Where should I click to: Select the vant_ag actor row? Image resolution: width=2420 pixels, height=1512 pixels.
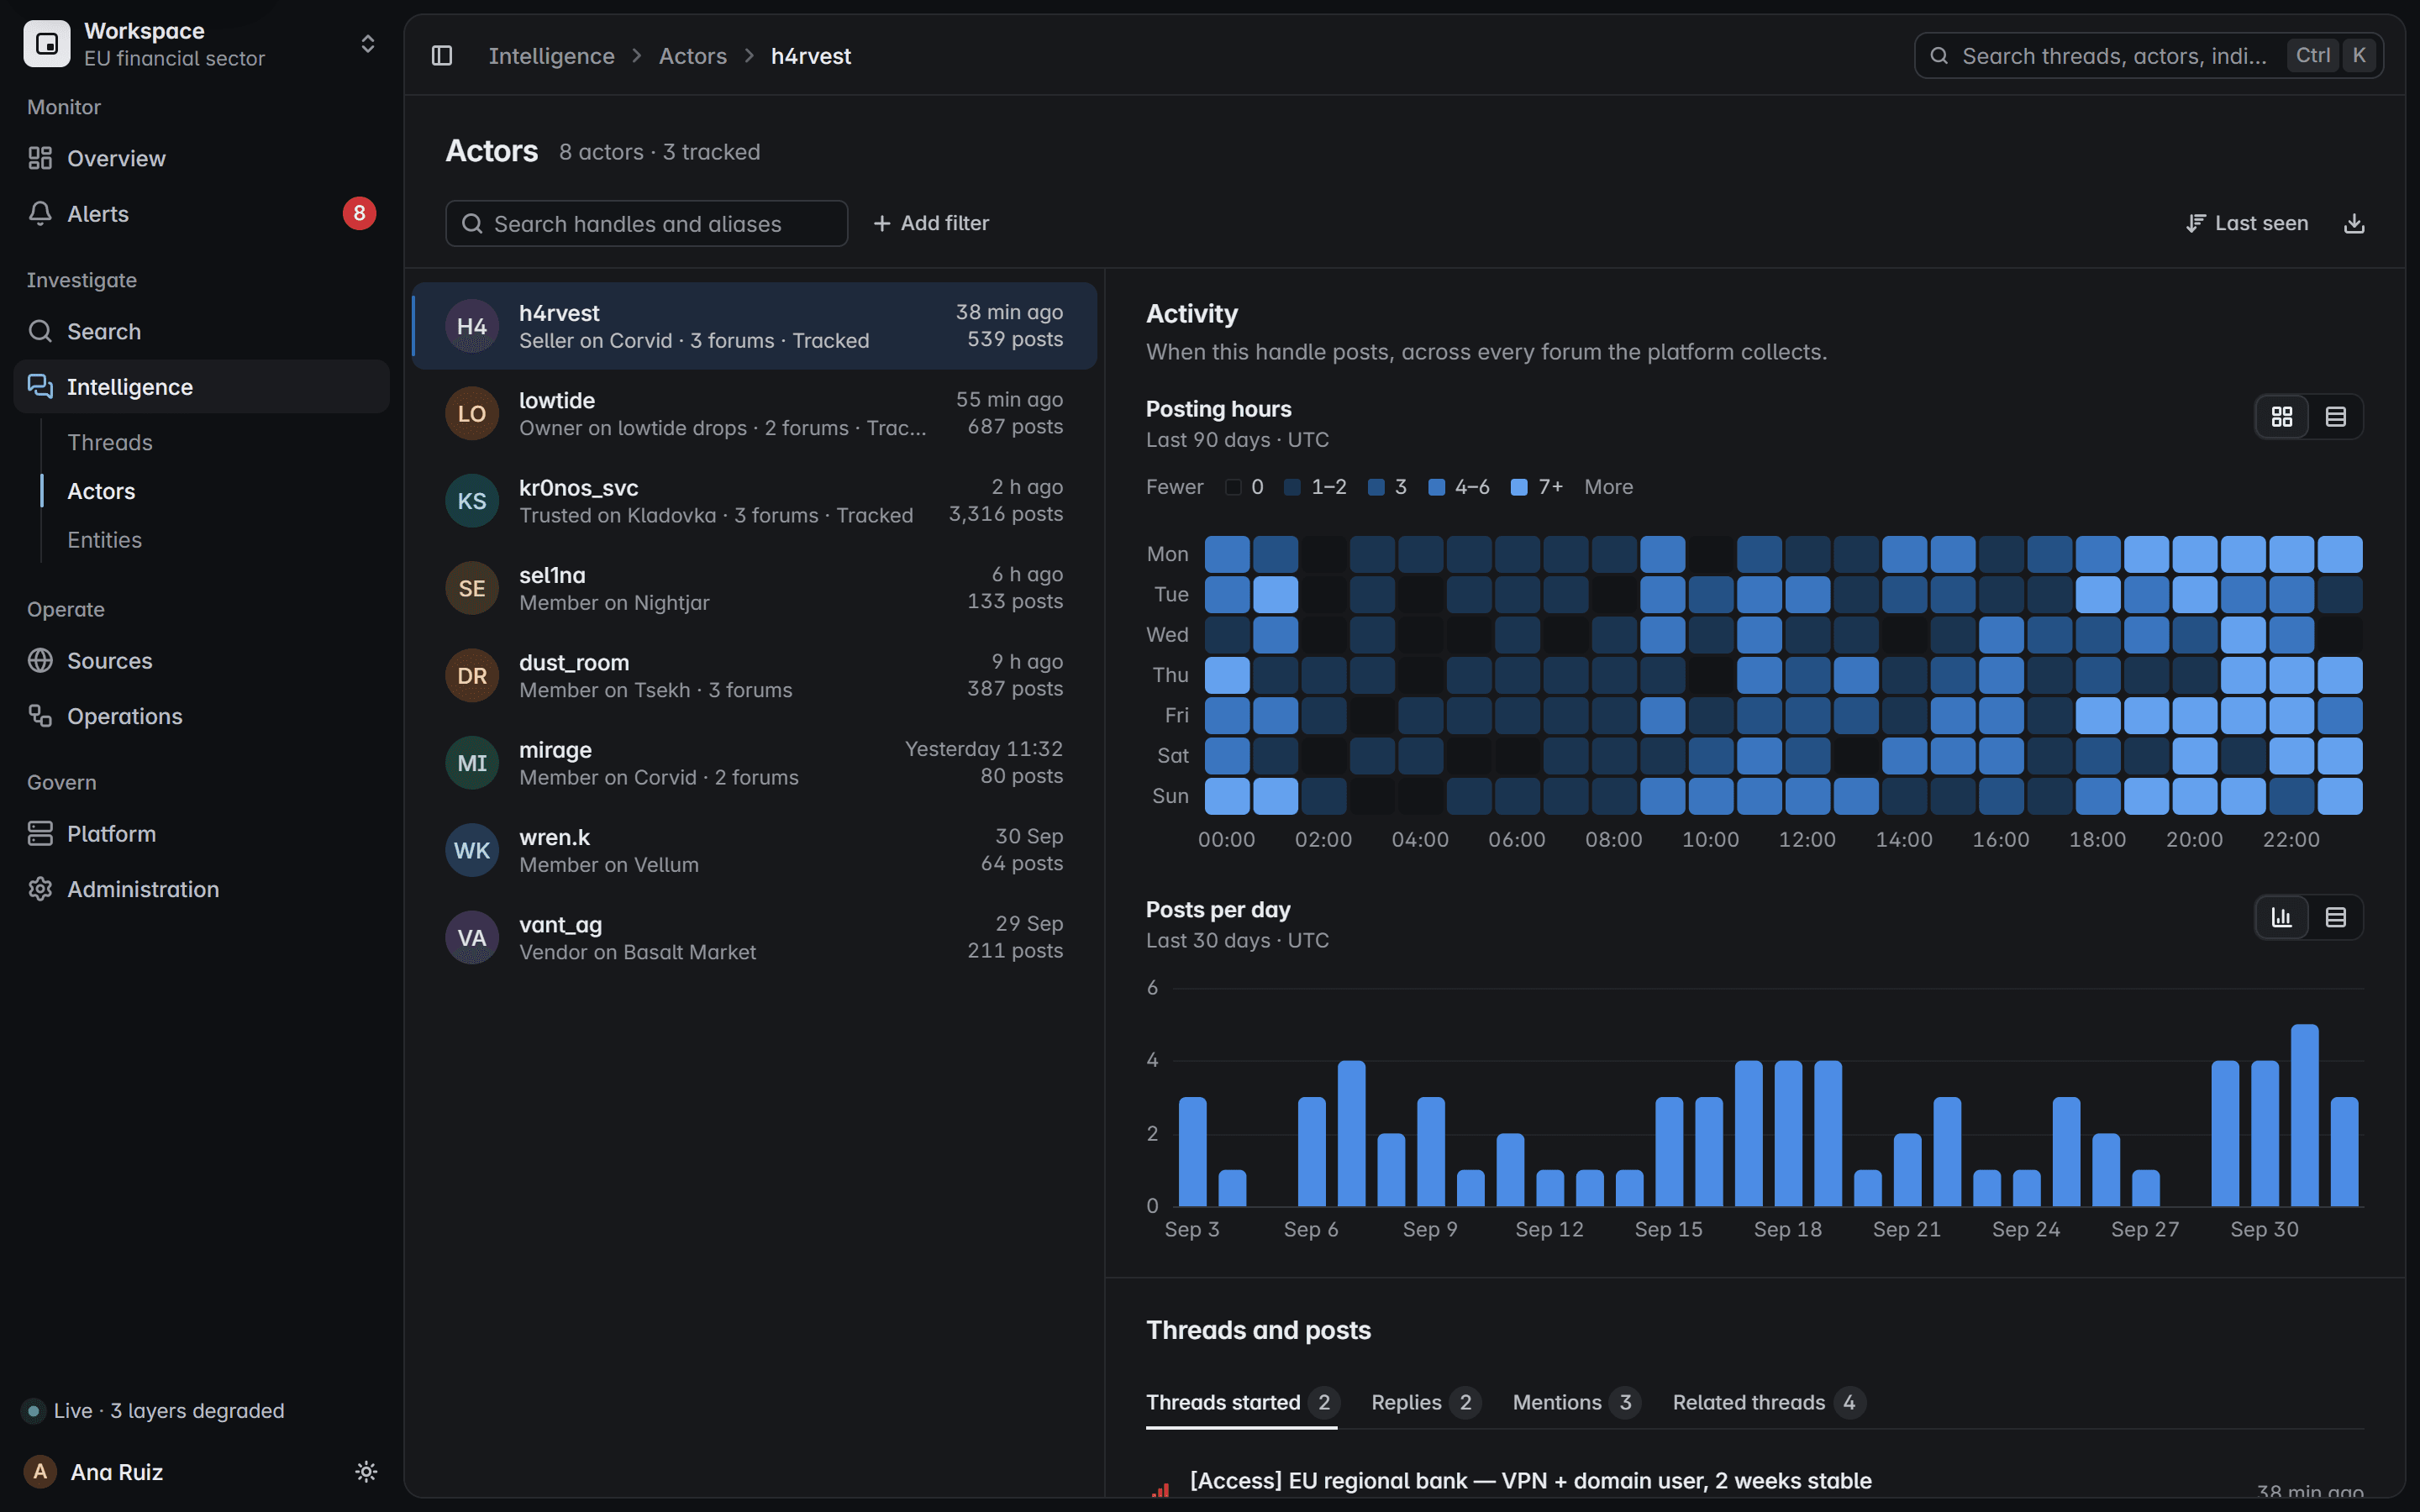coord(754,938)
